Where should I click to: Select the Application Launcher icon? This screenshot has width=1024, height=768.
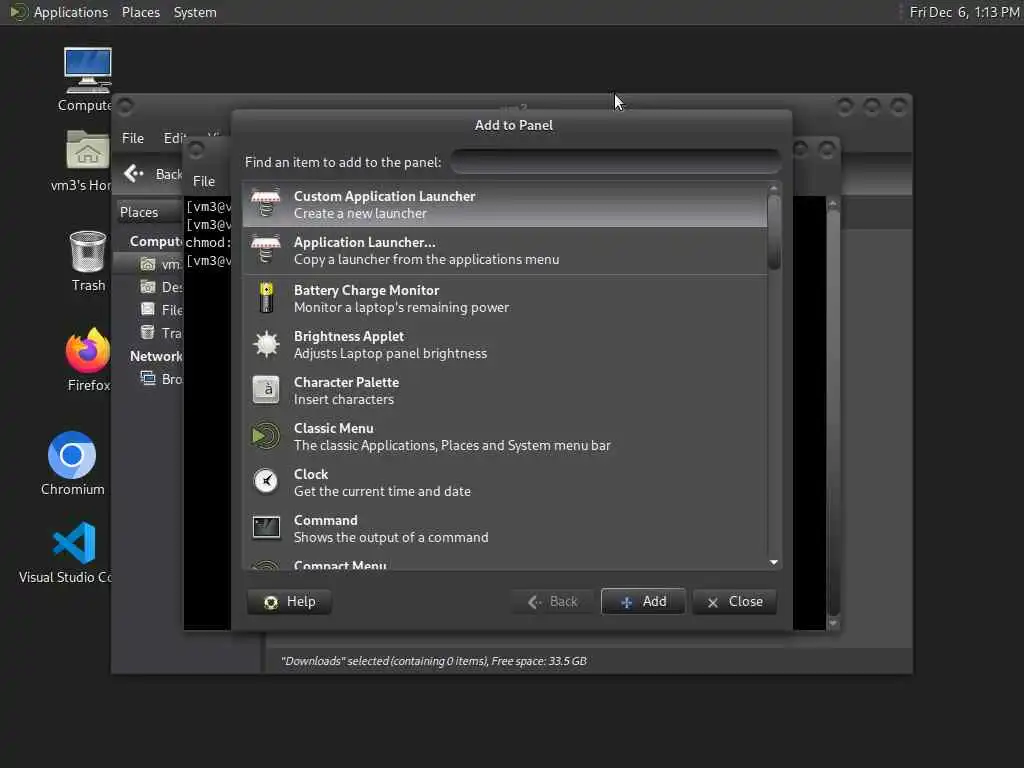coord(266,250)
